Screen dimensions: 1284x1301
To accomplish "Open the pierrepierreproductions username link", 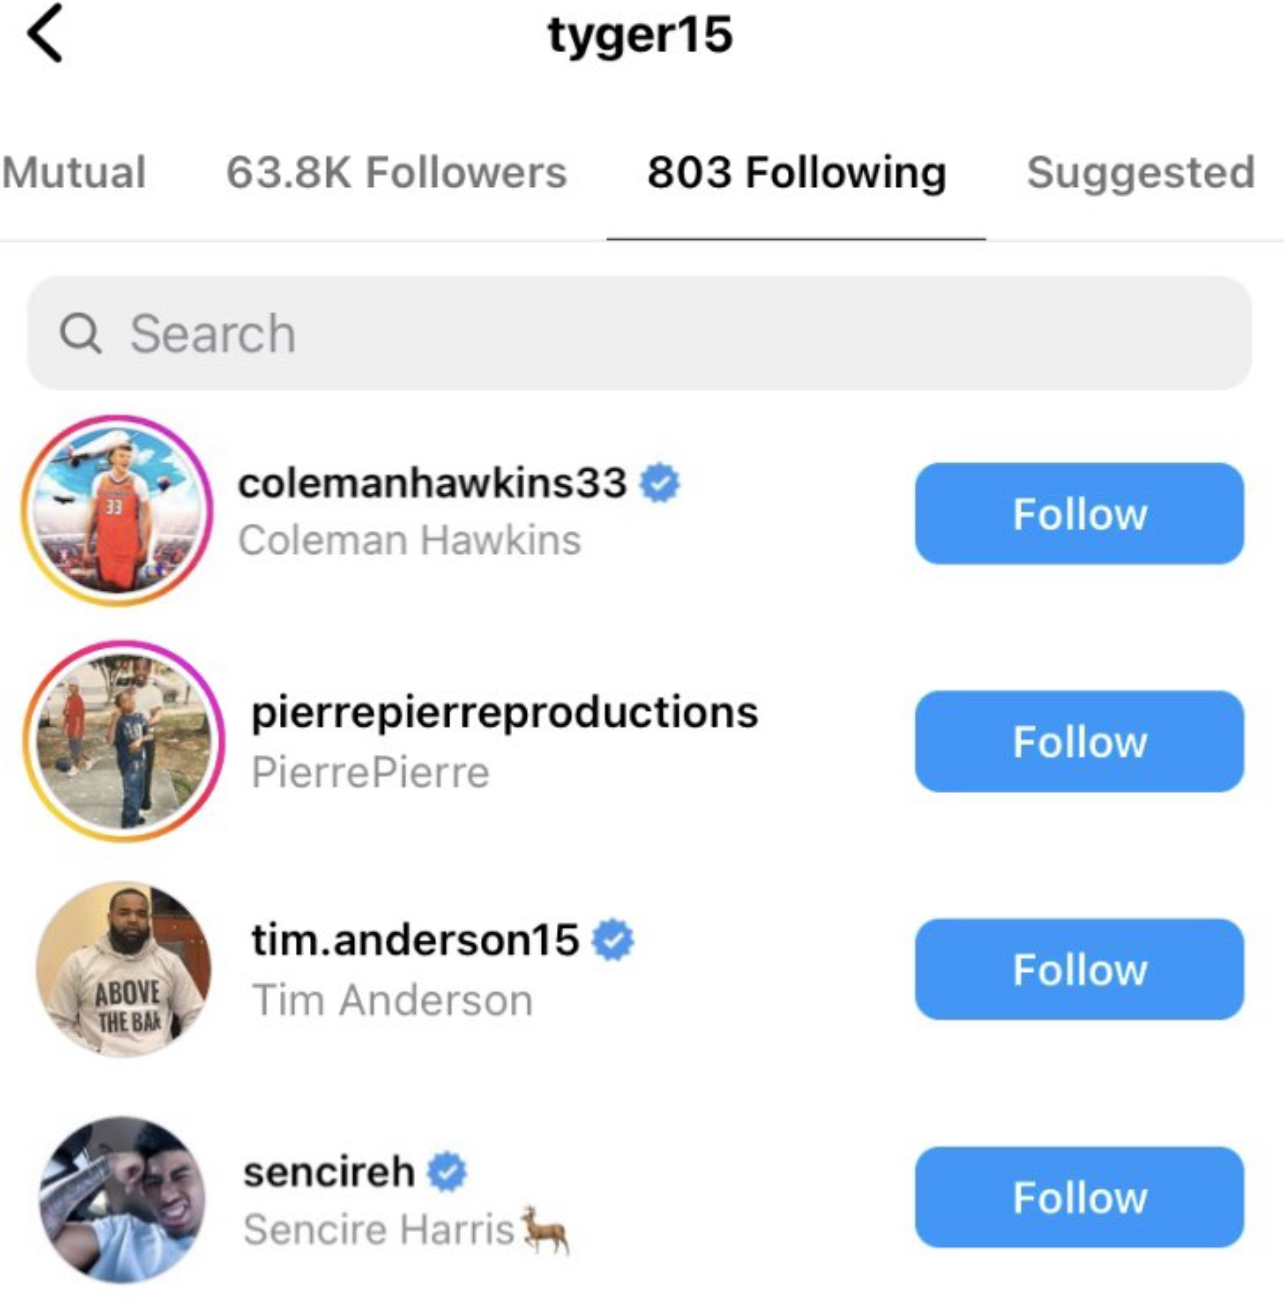I will click(x=504, y=712).
